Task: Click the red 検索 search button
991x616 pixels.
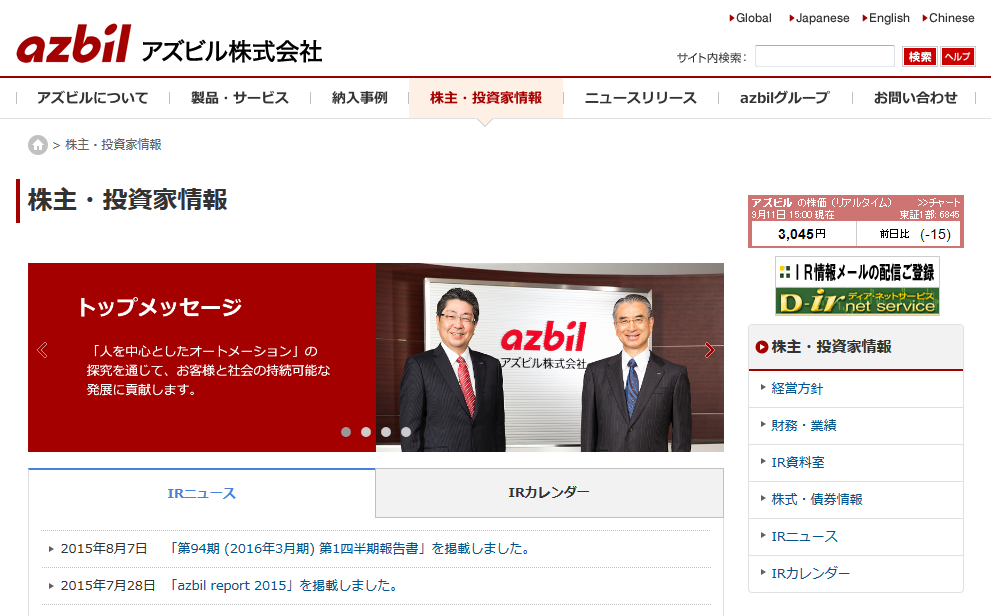Action: pos(920,57)
